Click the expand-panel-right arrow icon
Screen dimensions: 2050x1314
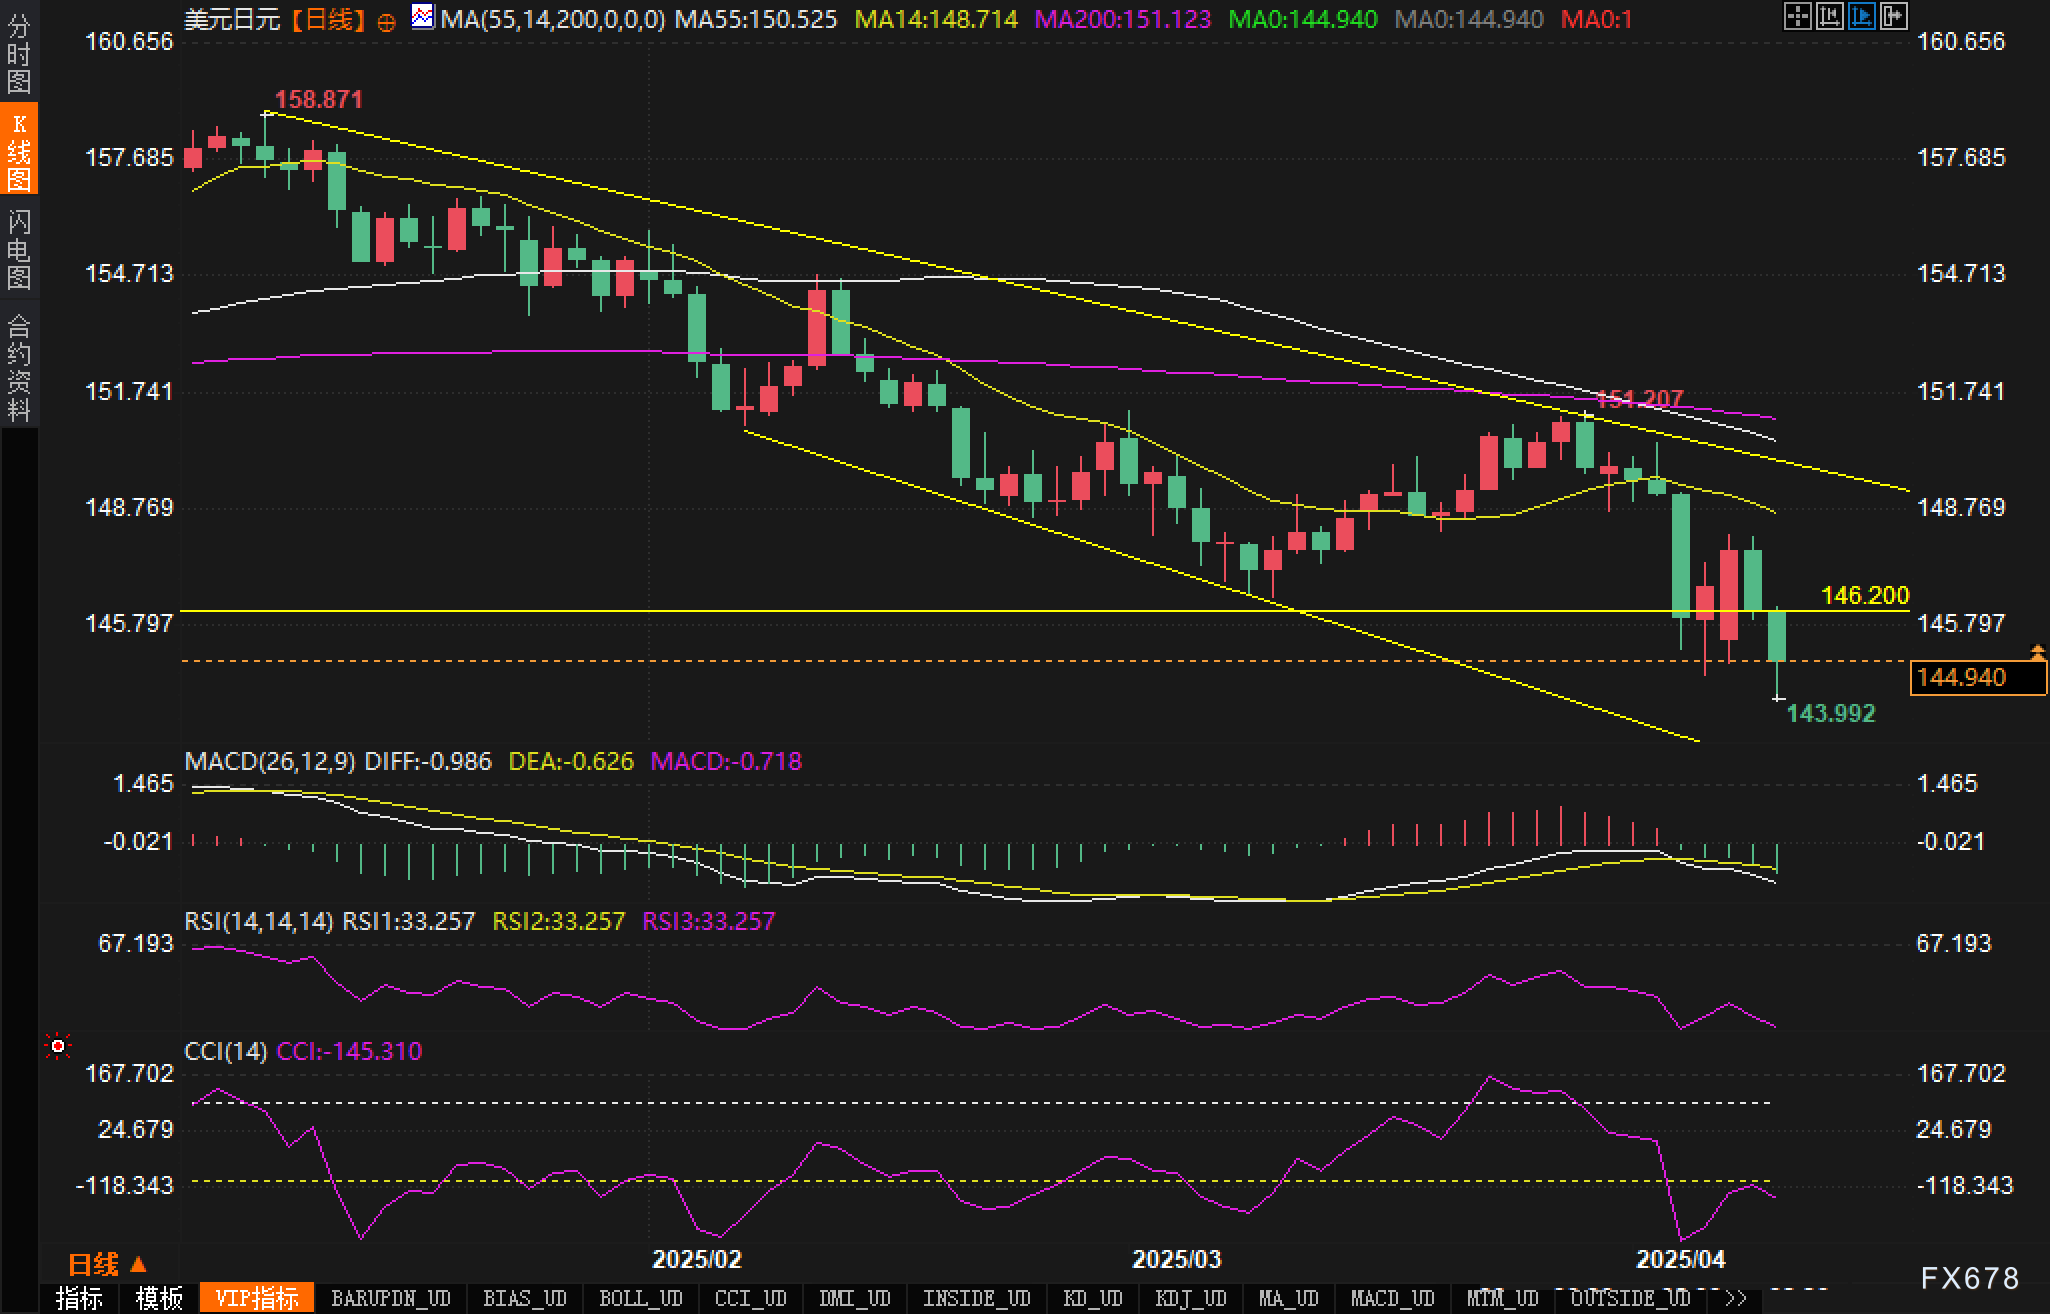click(1893, 16)
